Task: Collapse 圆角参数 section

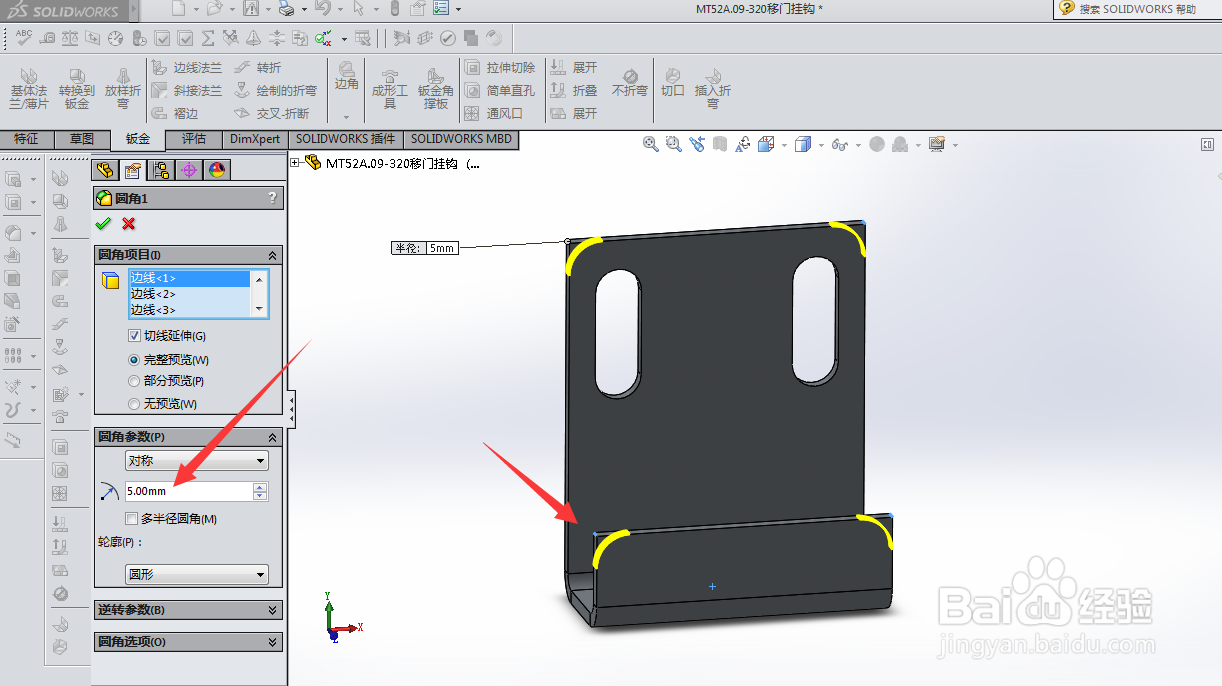Action: [272, 438]
